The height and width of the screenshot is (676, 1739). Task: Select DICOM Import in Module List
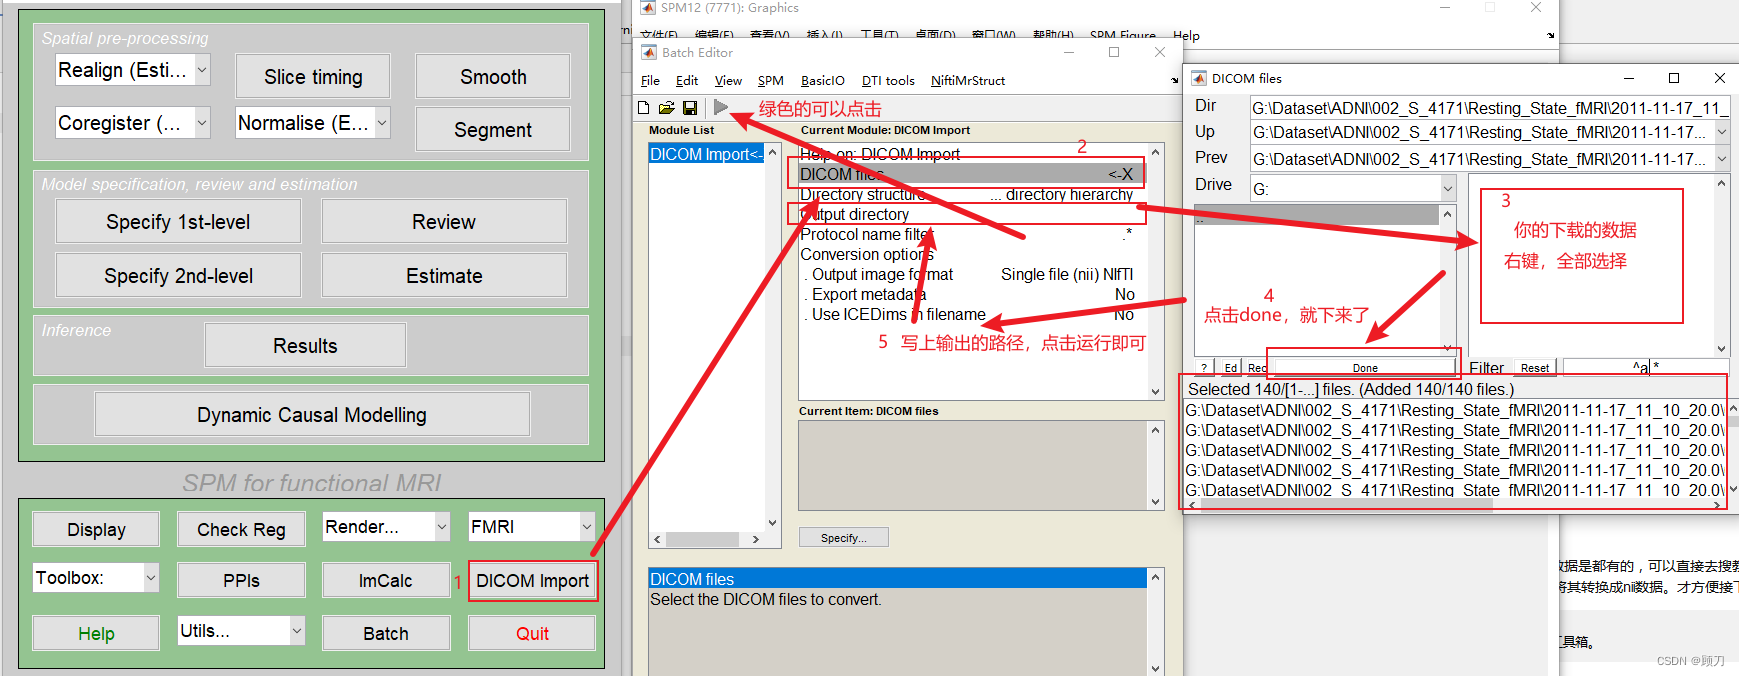tap(706, 154)
